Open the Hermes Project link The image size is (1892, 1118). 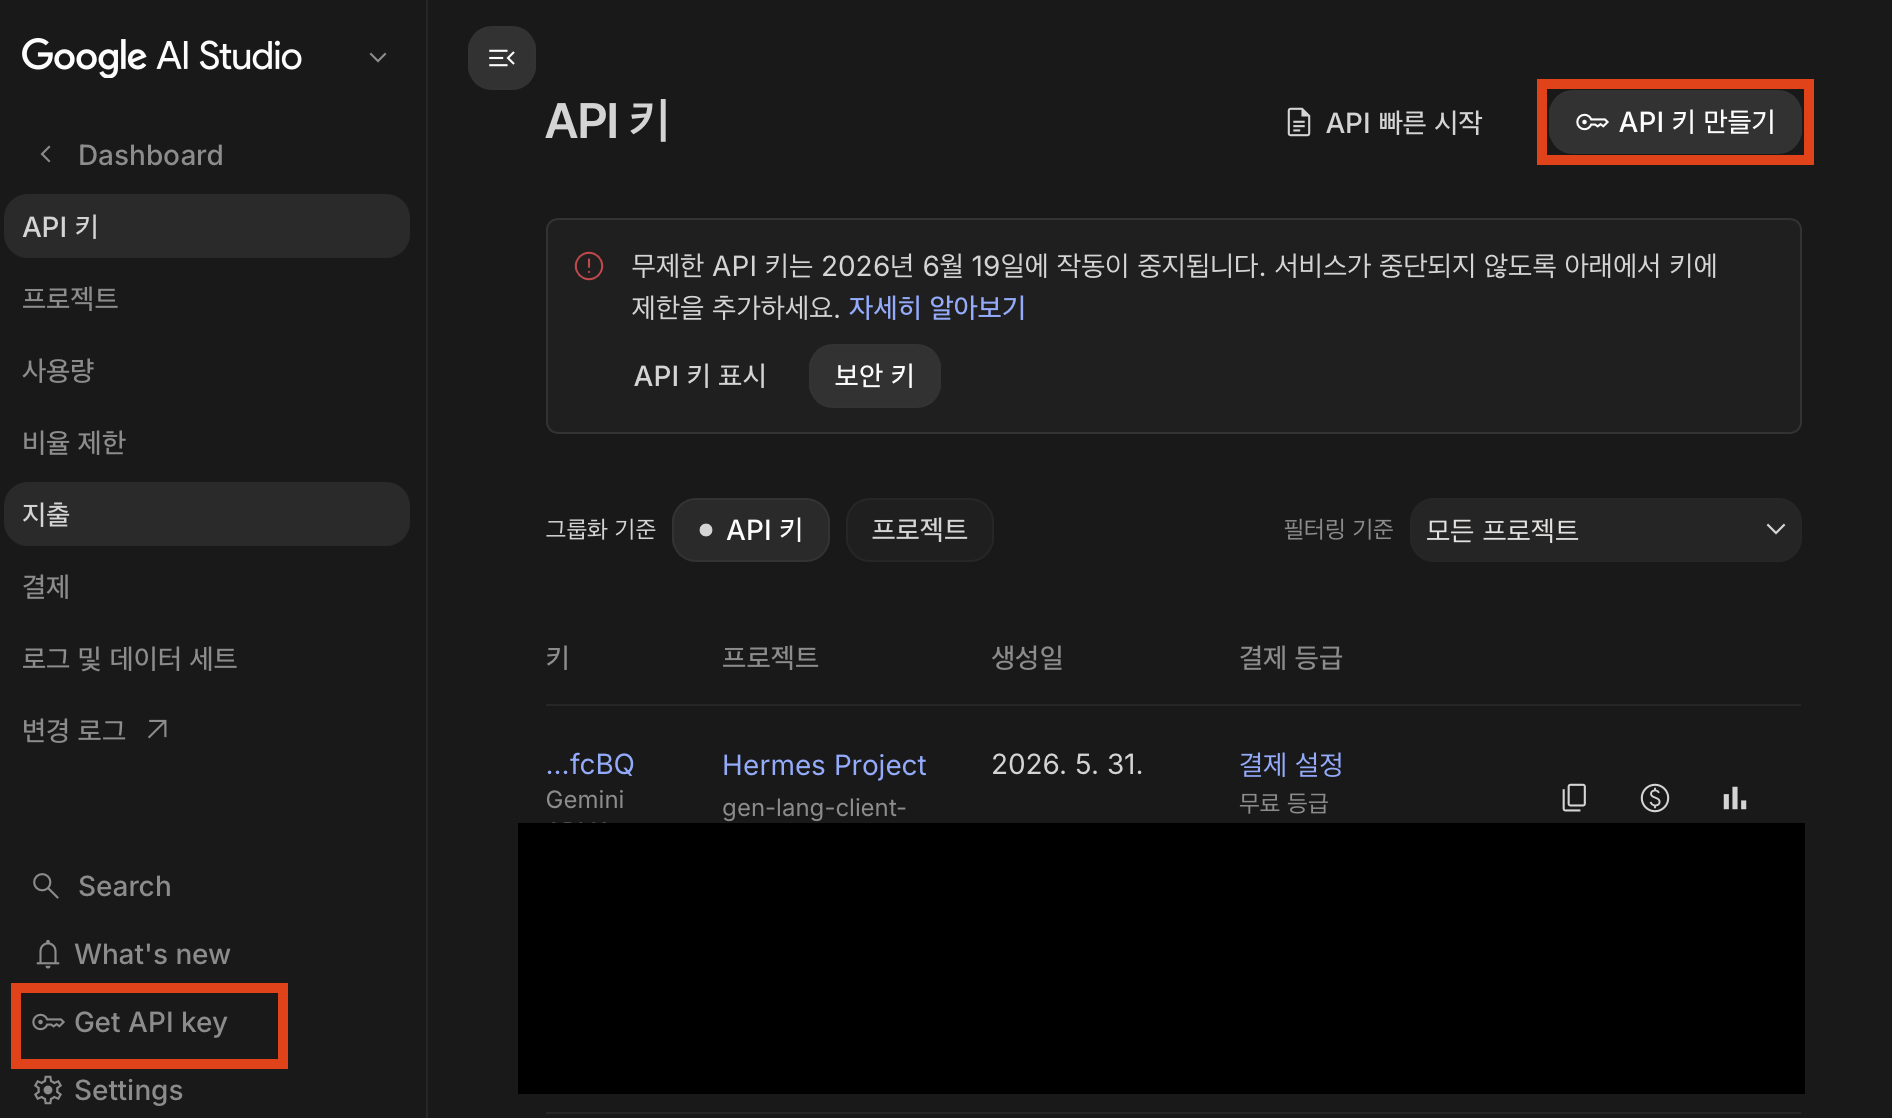pyautogui.click(x=824, y=765)
